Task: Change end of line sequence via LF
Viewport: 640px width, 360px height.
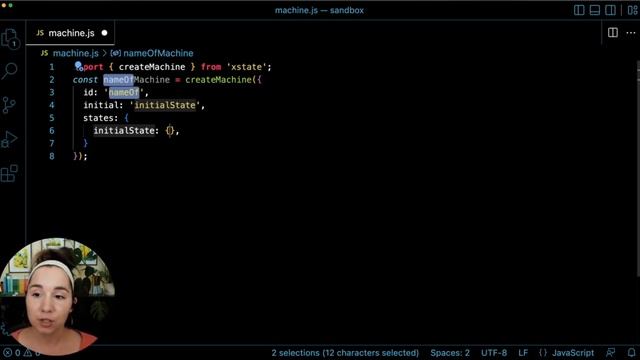Action: [523, 353]
